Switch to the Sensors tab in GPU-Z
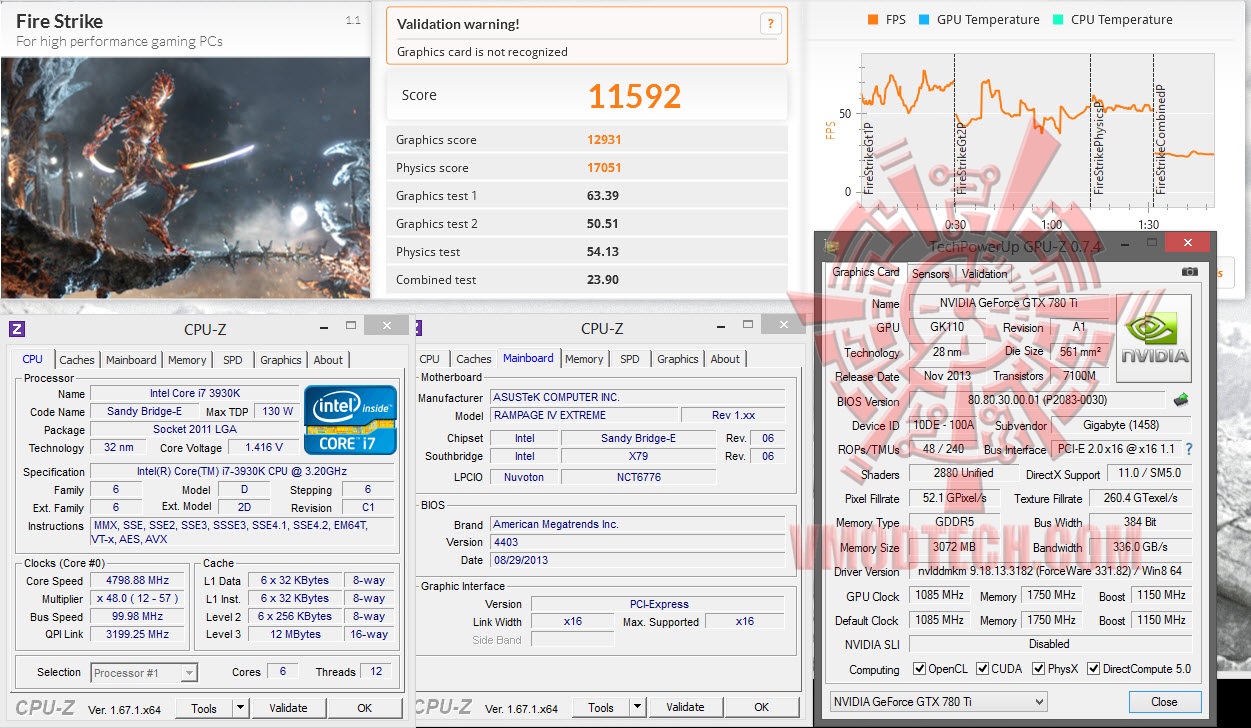 pos(930,274)
